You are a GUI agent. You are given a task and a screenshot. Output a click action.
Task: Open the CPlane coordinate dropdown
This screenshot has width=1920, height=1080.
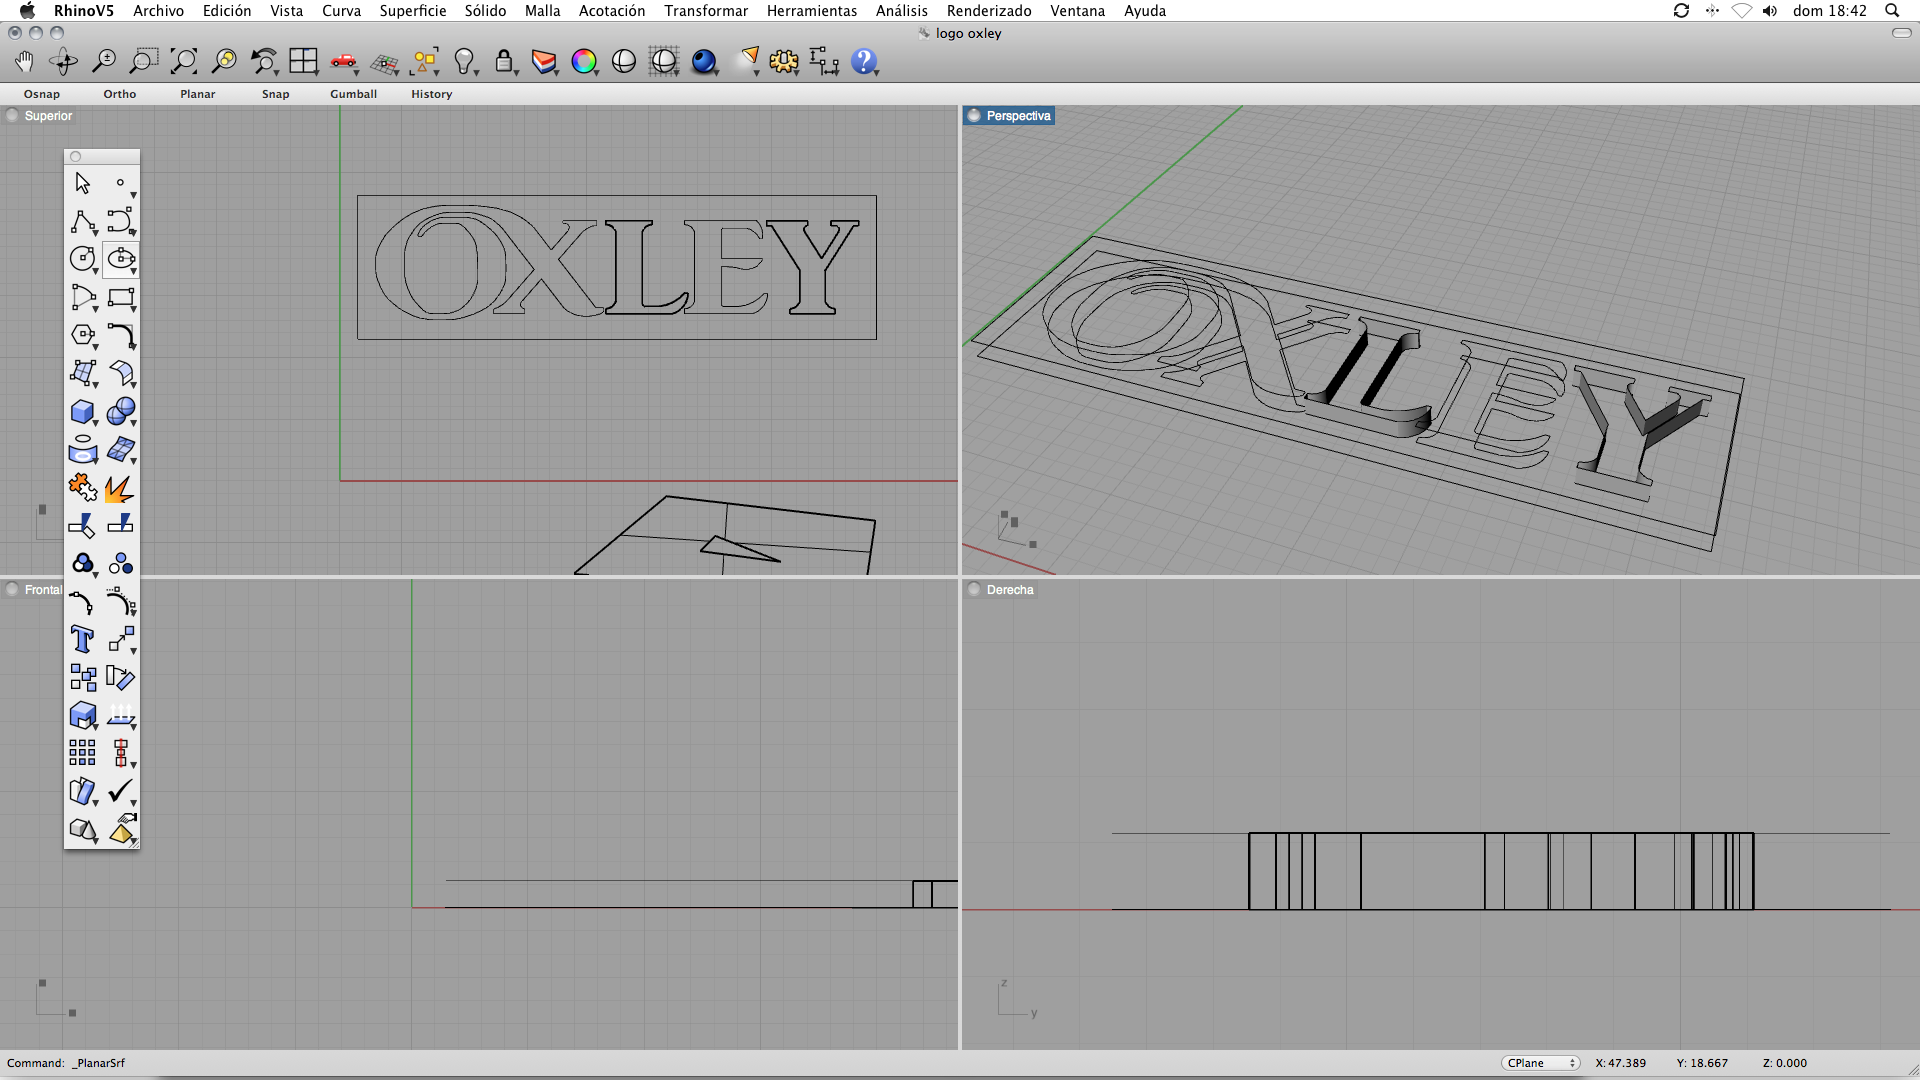coord(1540,1063)
